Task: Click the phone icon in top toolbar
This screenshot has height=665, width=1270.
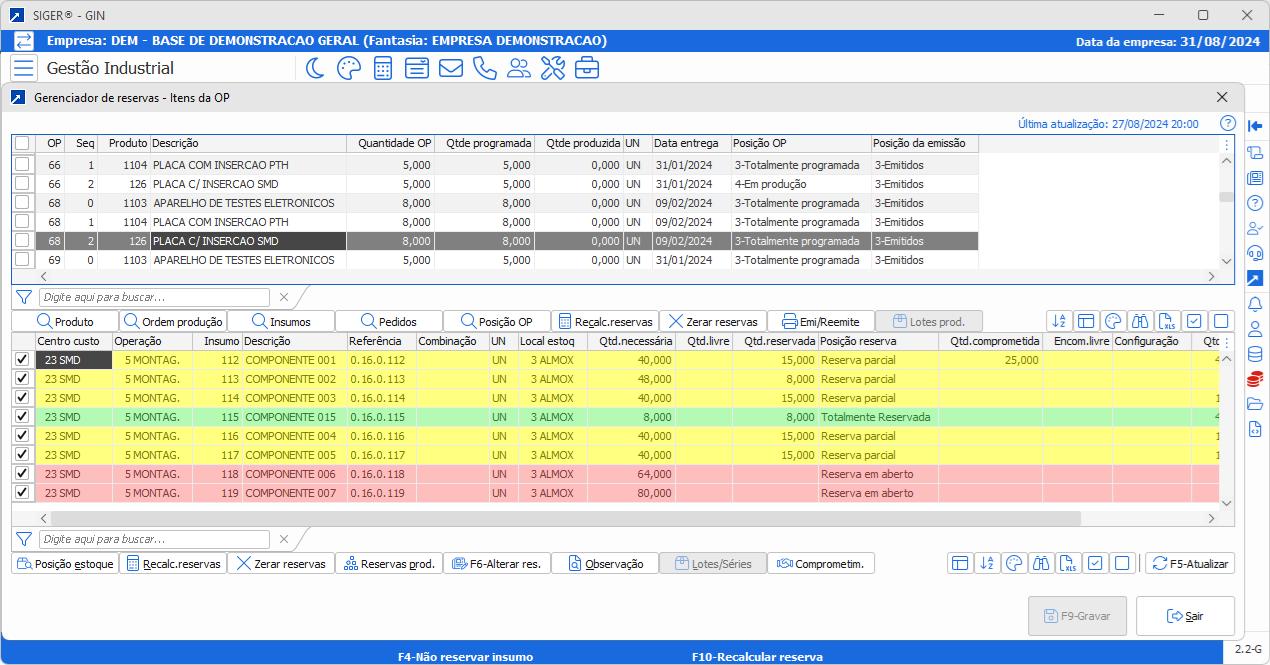Action: (x=484, y=68)
